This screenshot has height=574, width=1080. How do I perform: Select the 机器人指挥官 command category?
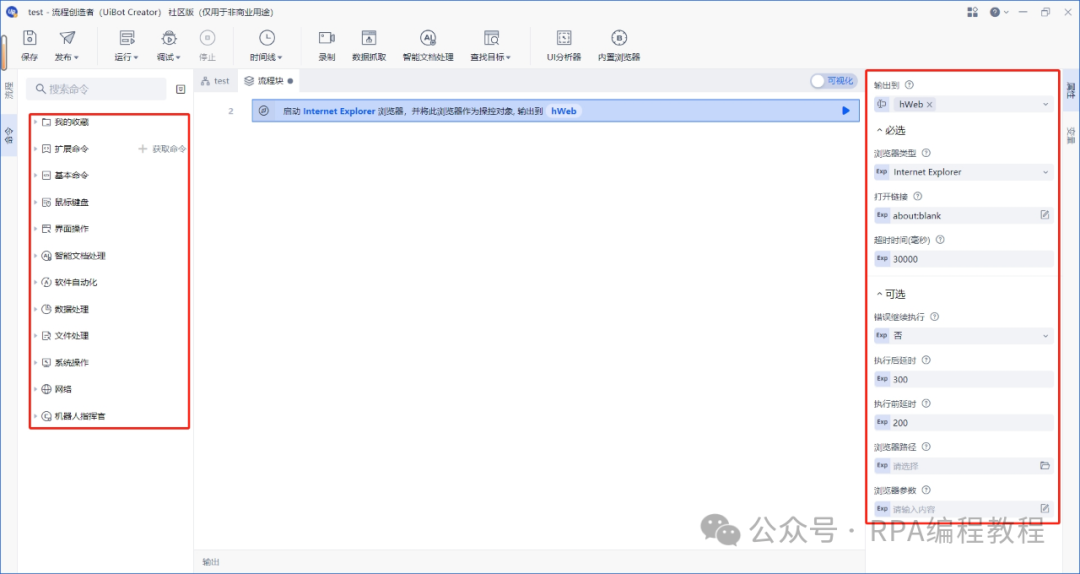[x=80, y=416]
